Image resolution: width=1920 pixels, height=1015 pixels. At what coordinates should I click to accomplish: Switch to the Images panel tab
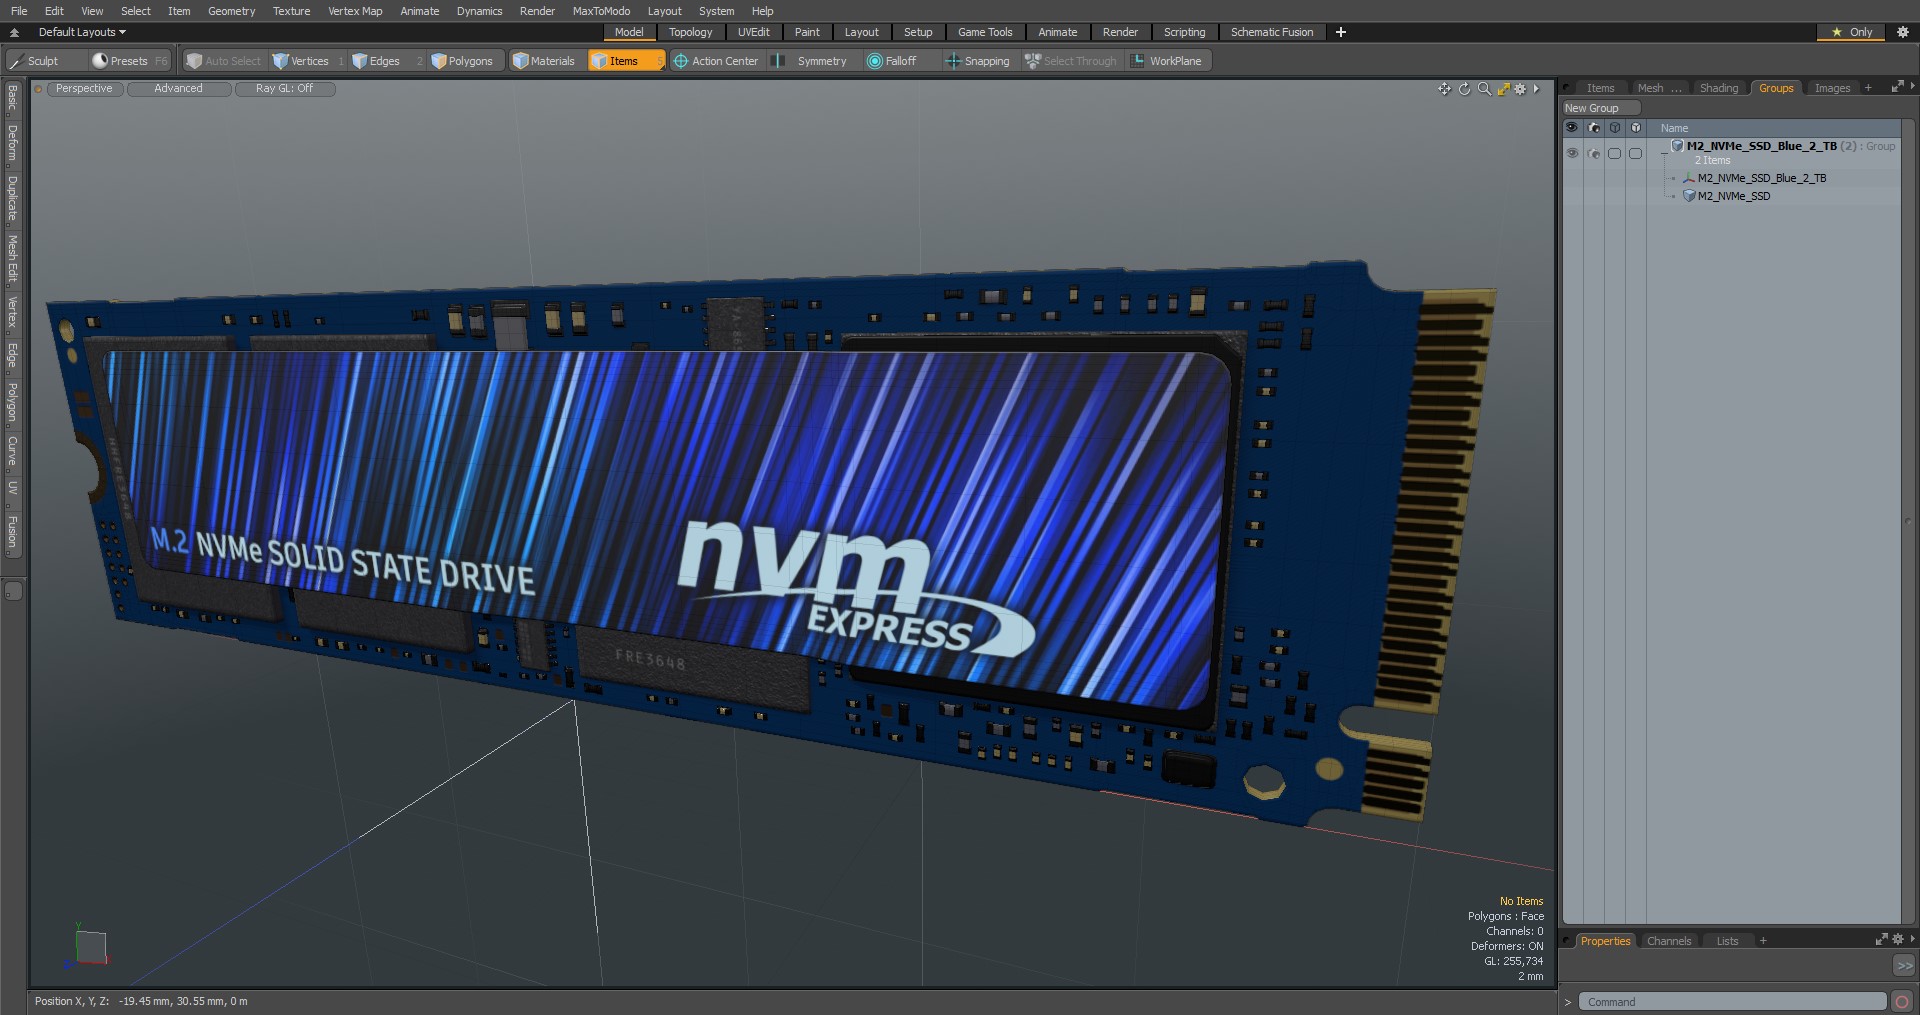(x=1832, y=88)
